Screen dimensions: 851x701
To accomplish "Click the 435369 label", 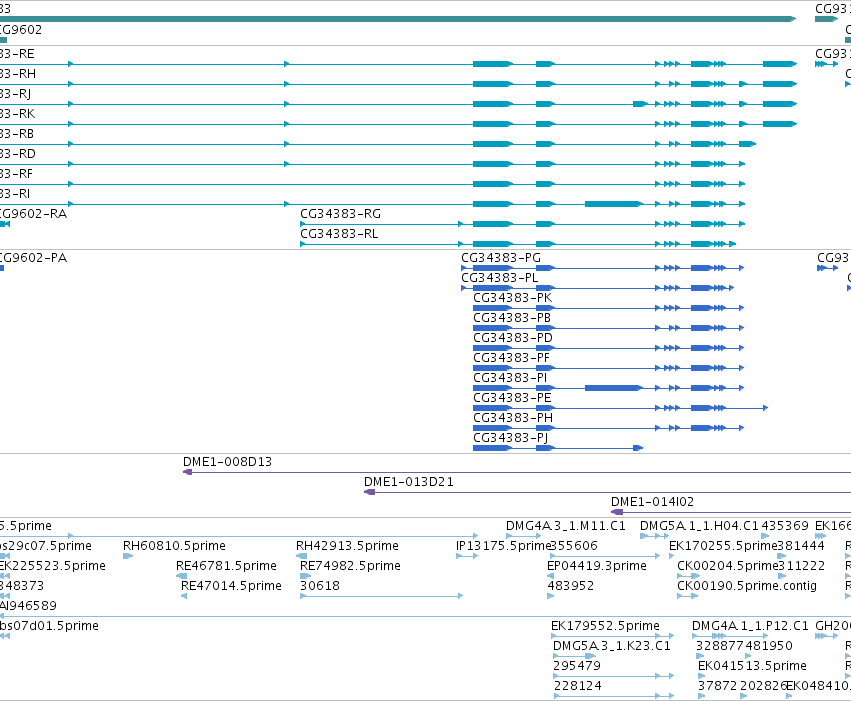I will tap(785, 526).
